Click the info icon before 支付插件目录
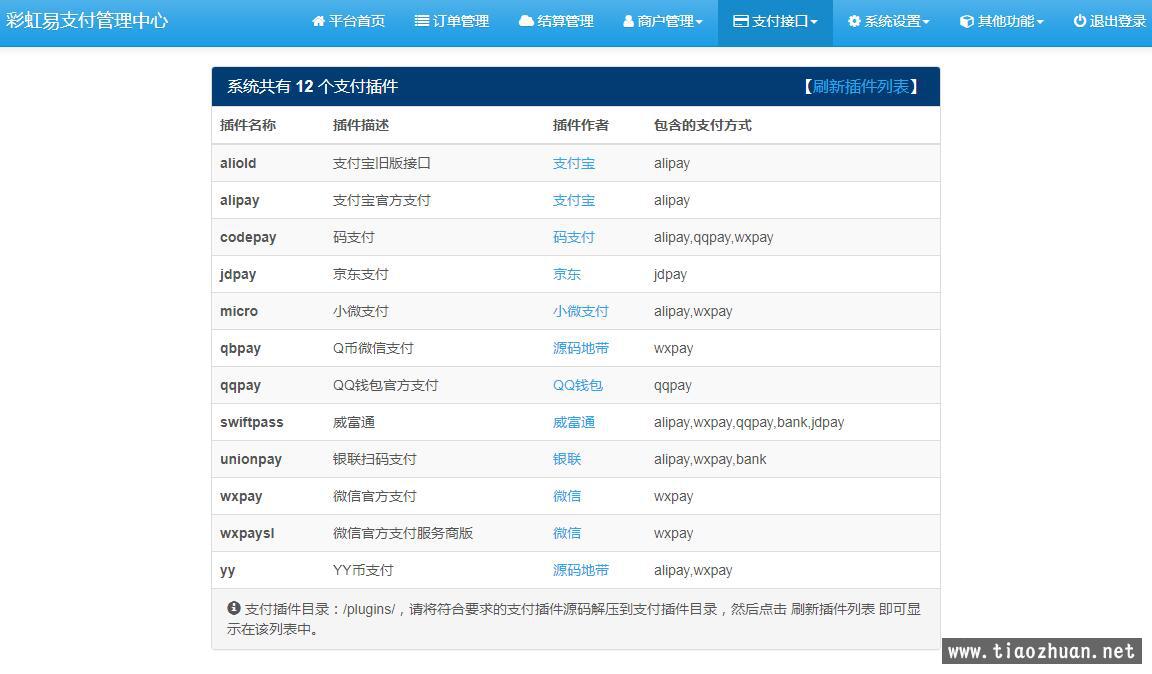This screenshot has height=674, width=1152. [234, 608]
